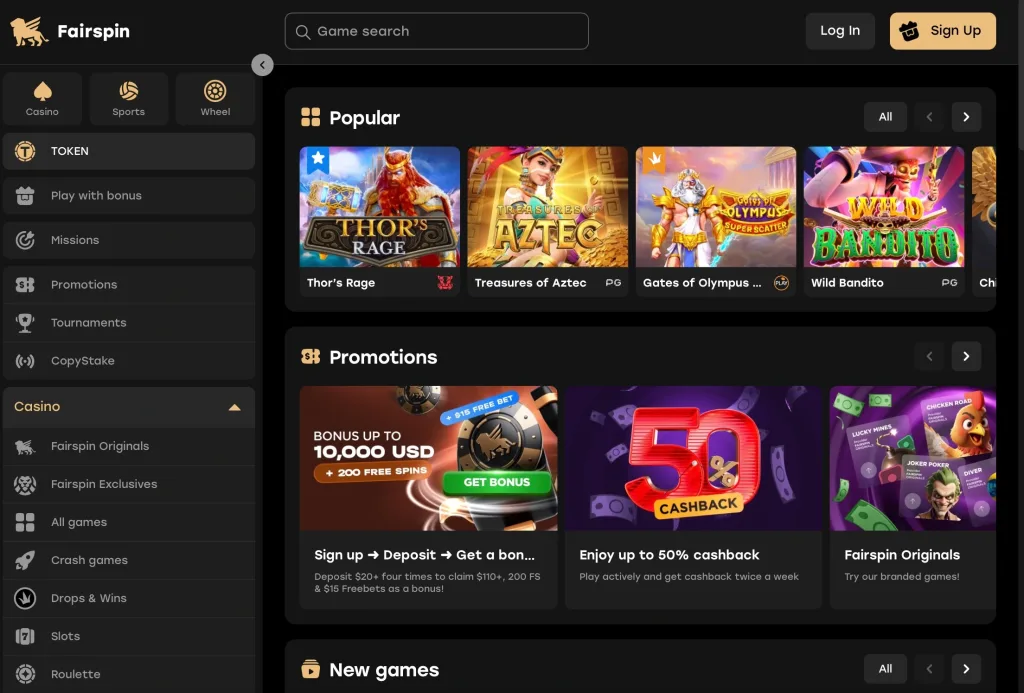Click the Popular previous arrow
The width and height of the screenshot is (1024, 693).
[x=929, y=117]
